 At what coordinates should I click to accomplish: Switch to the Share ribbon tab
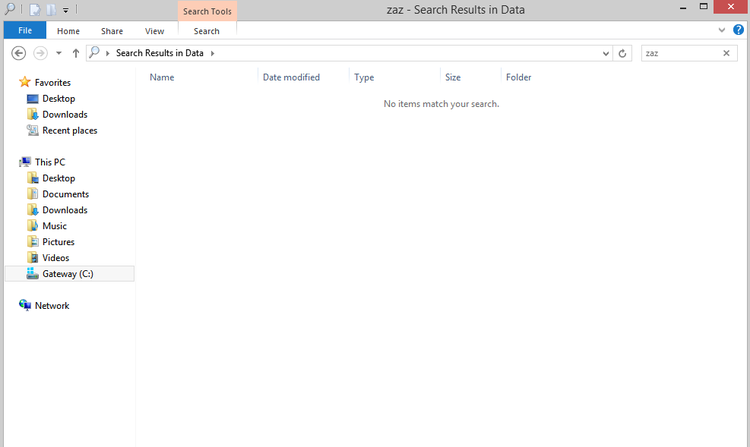(x=112, y=31)
